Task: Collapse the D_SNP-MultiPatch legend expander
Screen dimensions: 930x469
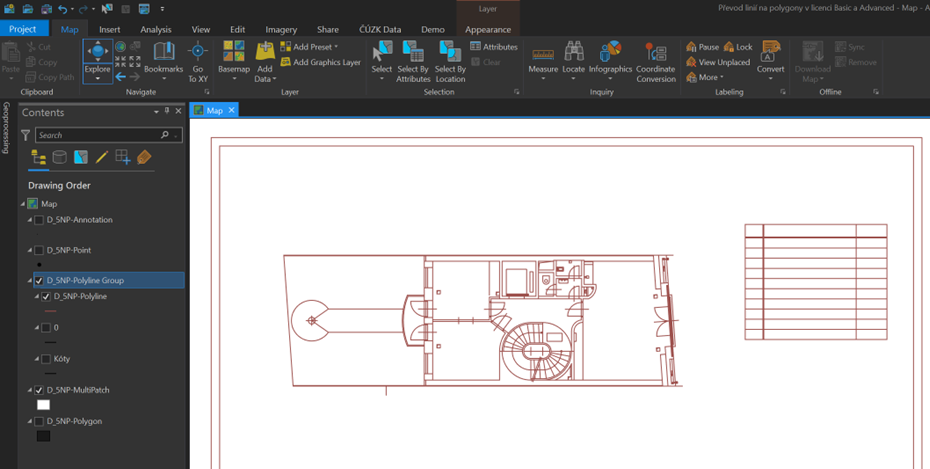Action: 30,390
